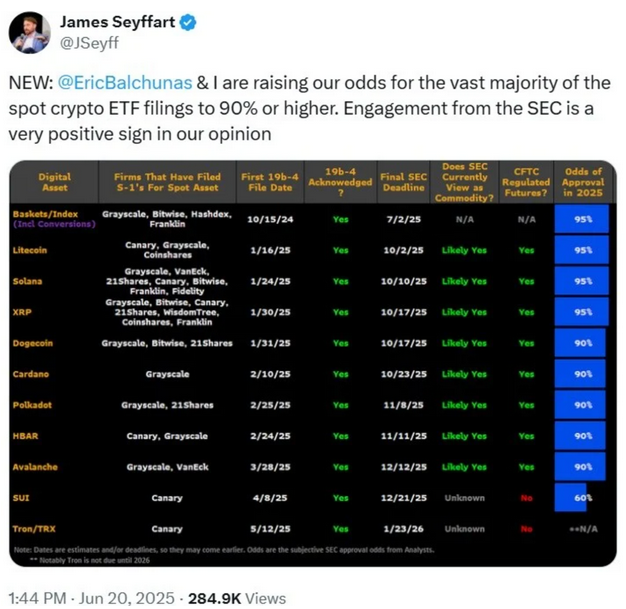This screenshot has height=609, width=626.
Task: Click the Digital Asset column header
Action: click(55, 182)
